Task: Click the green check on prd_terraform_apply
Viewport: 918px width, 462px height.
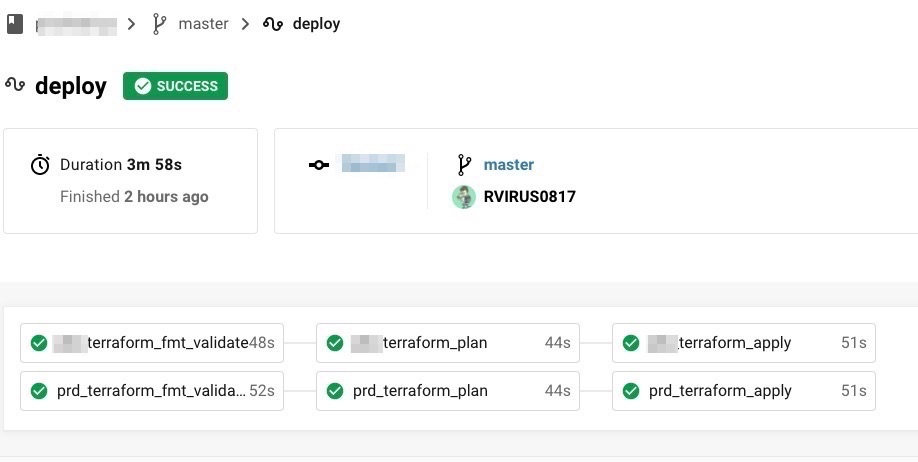Action: pos(631,391)
